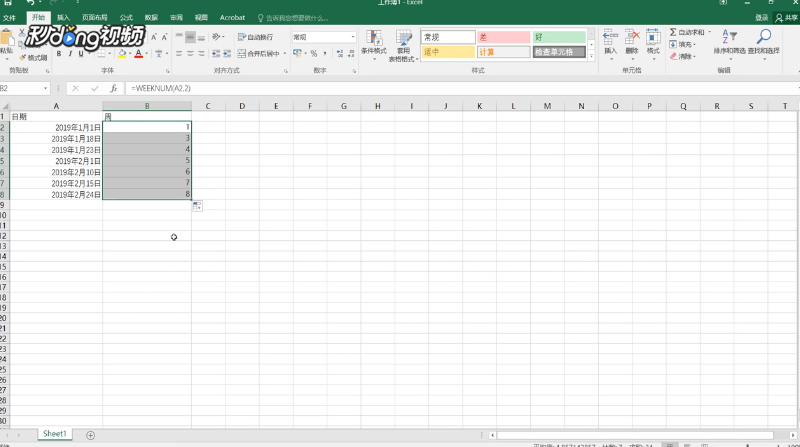Toggle Underline formatting
Screen dimensions: 800x447
tap(81, 54)
